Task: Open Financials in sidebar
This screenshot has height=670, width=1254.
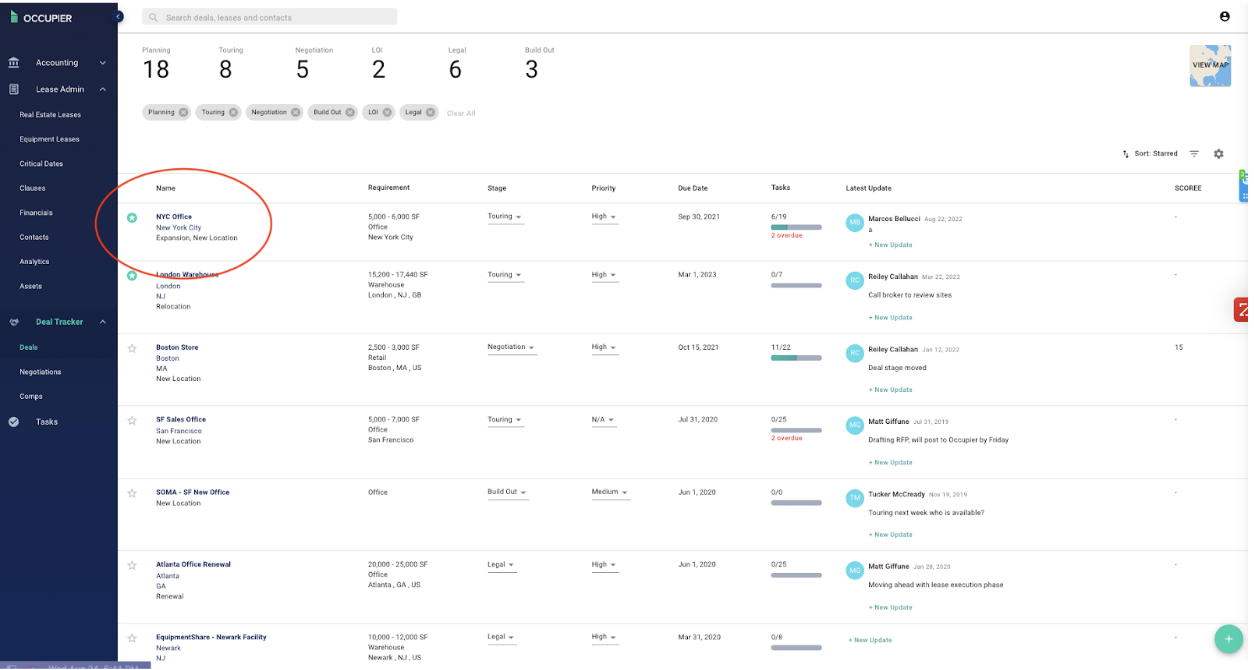Action: tap(36, 213)
